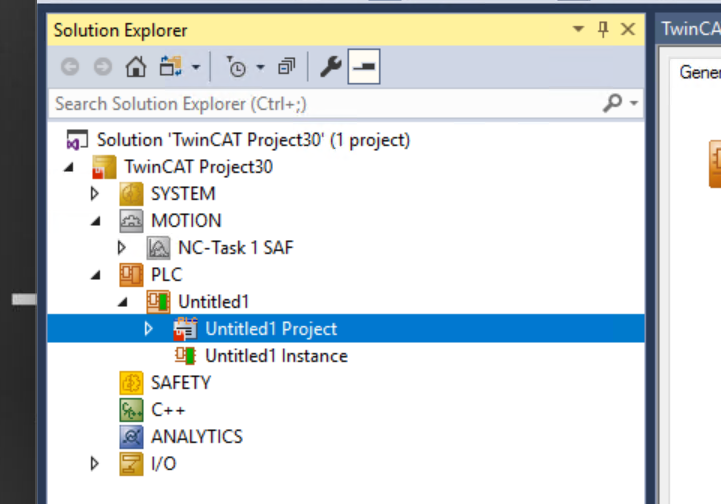Click the Forward navigation arrow in Solution Explorer

point(103,67)
